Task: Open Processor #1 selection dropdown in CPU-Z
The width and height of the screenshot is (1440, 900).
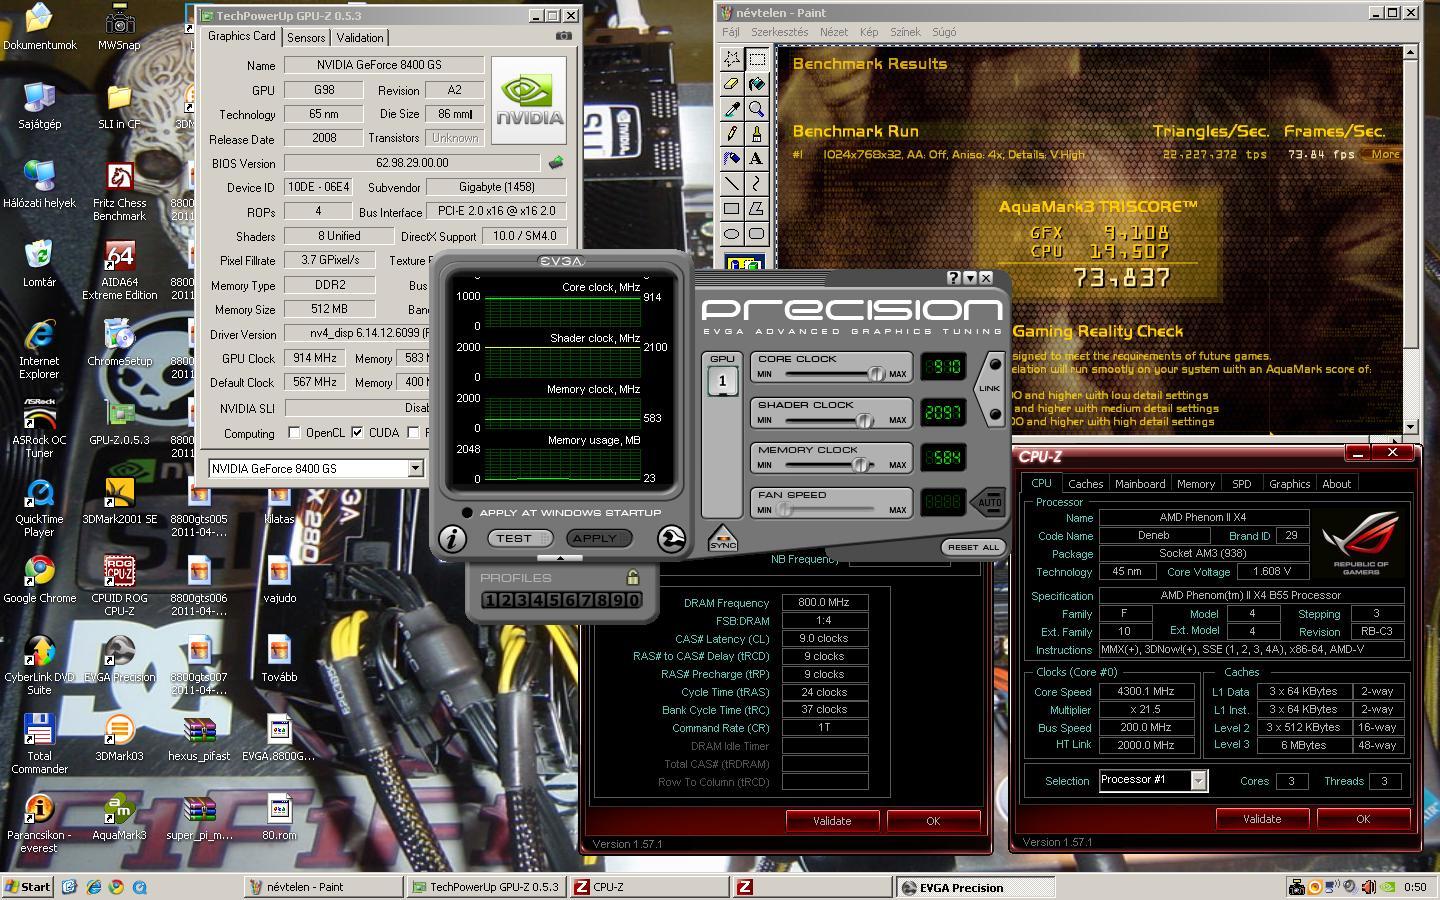Action: pos(1198,780)
